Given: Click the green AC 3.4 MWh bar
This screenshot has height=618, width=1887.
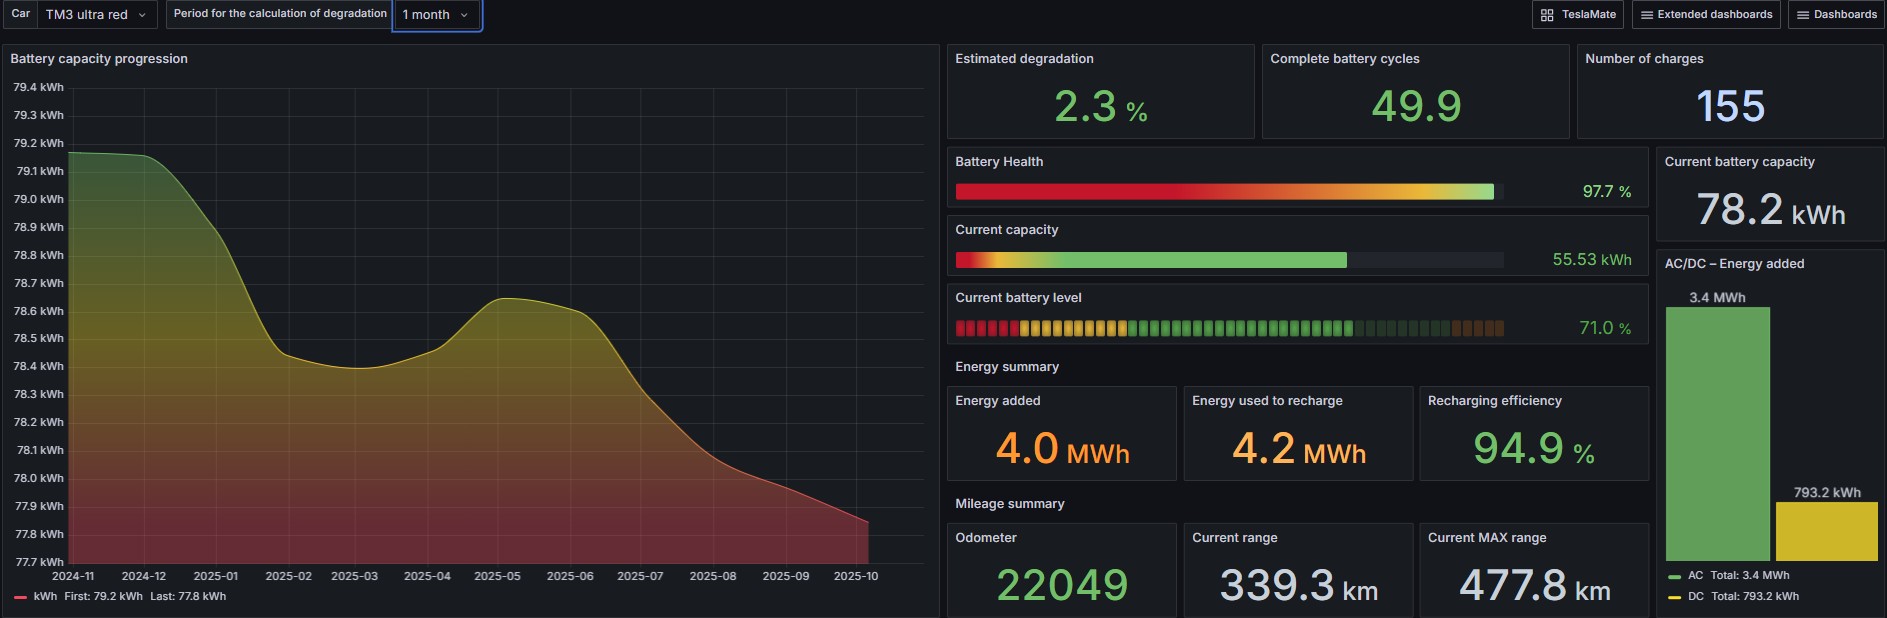Looking at the screenshot, I should [1717, 434].
